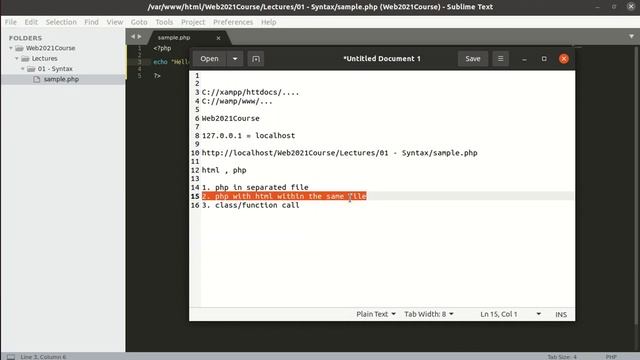Click the Open button in gedit
Screen dimensions: 640x360
click(209, 59)
